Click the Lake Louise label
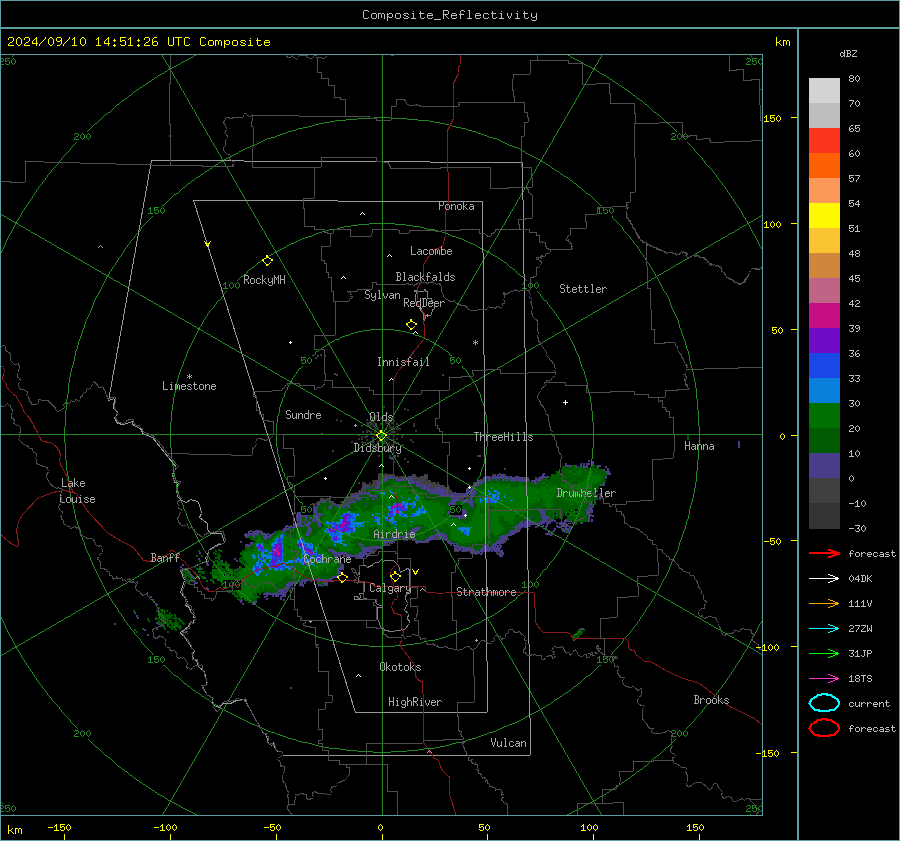 [77, 491]
